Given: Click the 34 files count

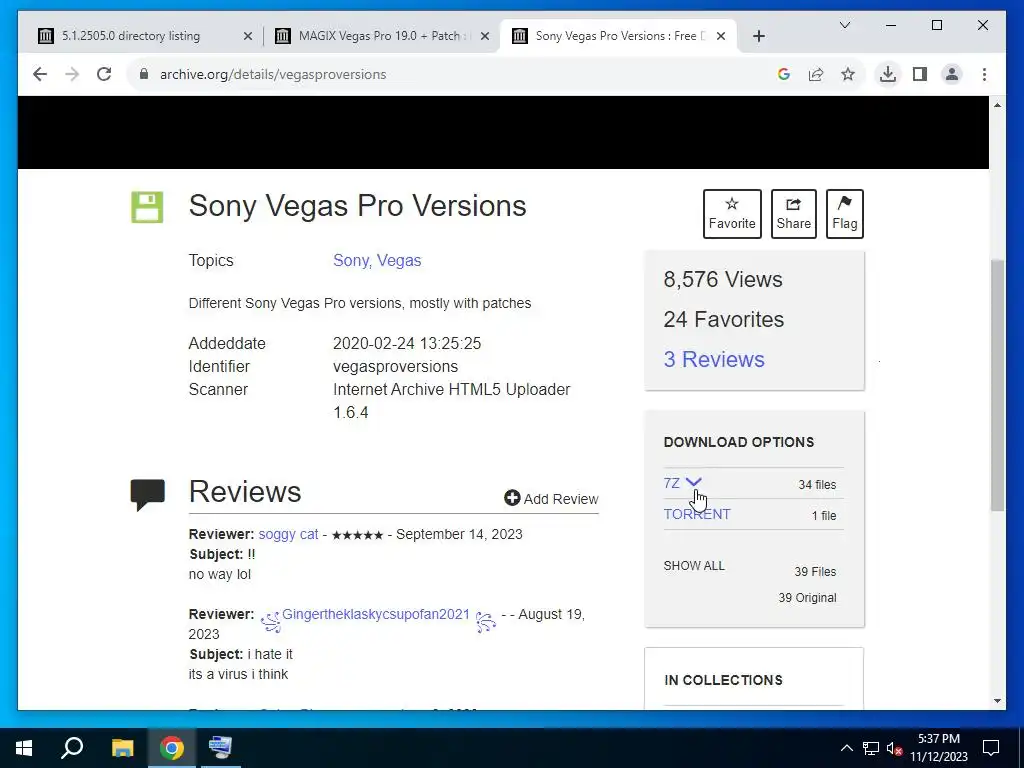Looking at the screenshot, I should [817, 485].
